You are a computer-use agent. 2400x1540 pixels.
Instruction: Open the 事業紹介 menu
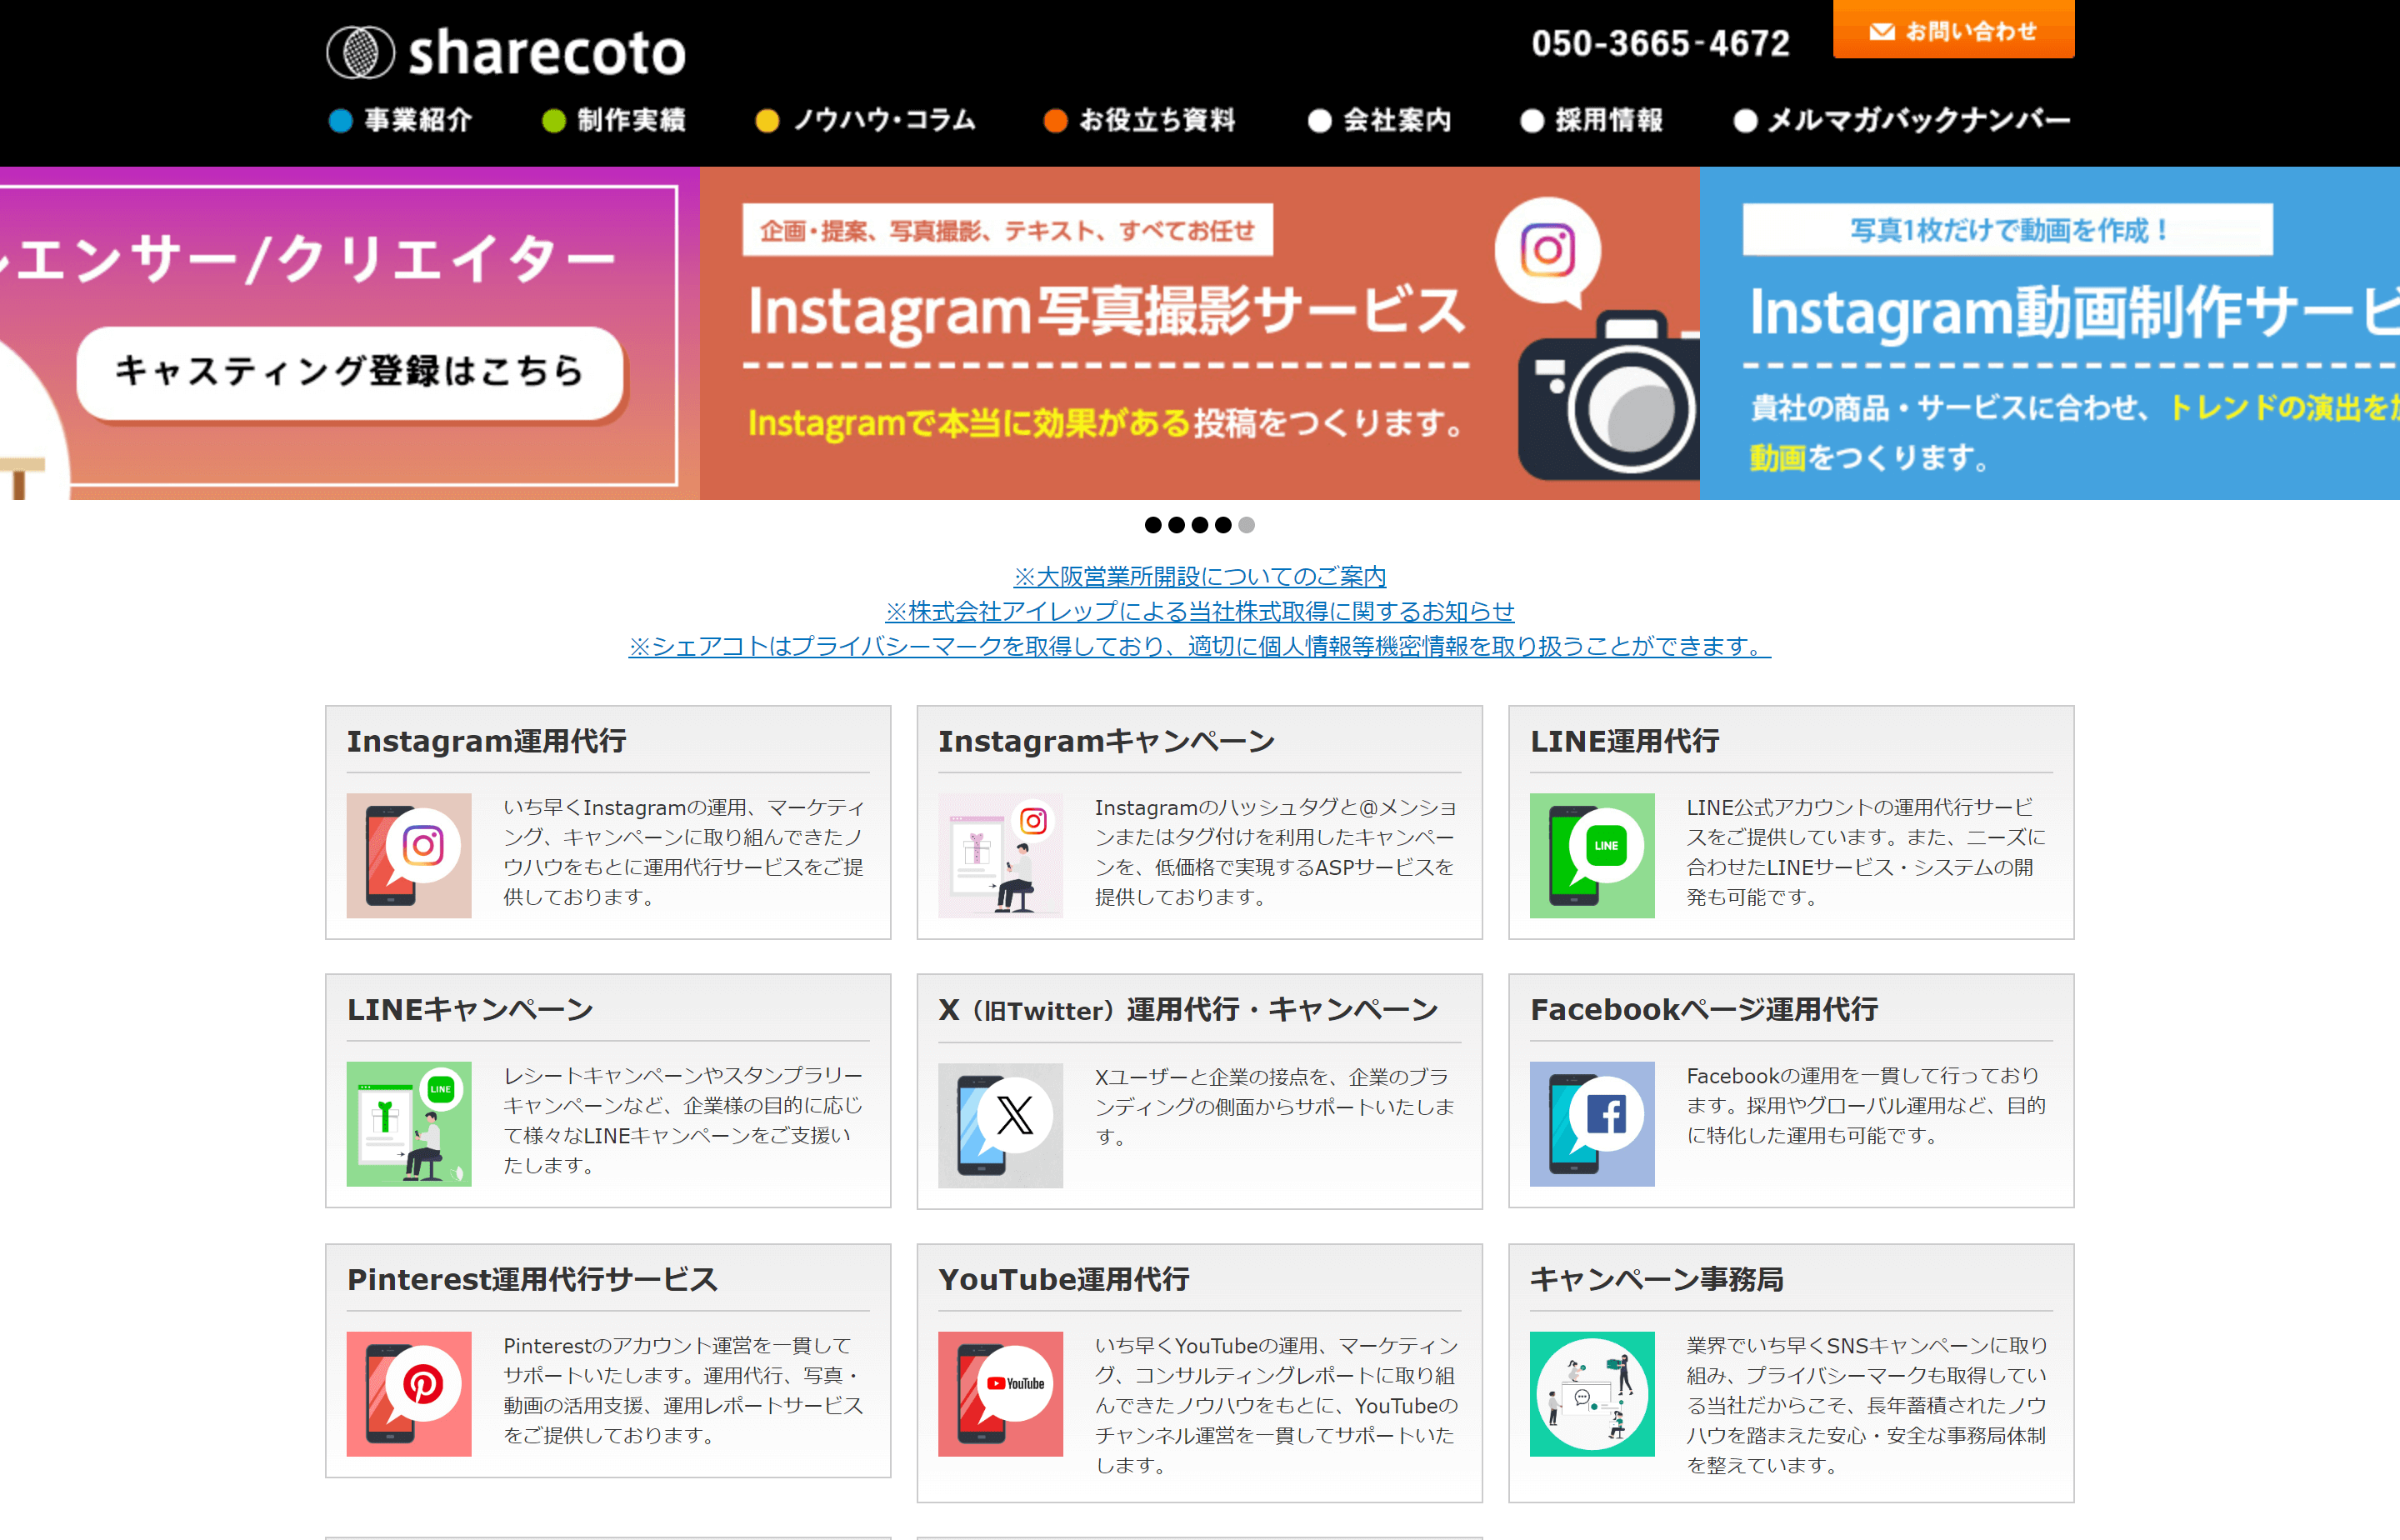tap(401, 120)
